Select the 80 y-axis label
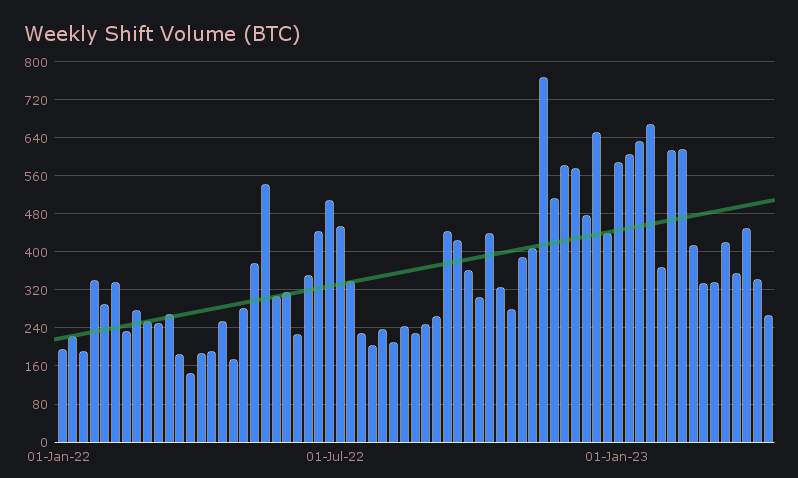Viewport: 798px width, 478px height. coord(39,404)
